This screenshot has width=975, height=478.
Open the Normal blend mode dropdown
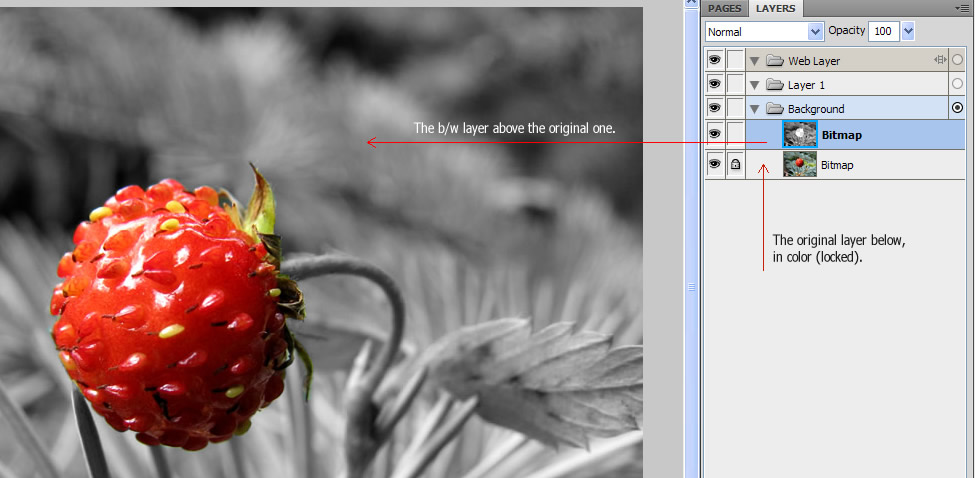coord(765,31)
